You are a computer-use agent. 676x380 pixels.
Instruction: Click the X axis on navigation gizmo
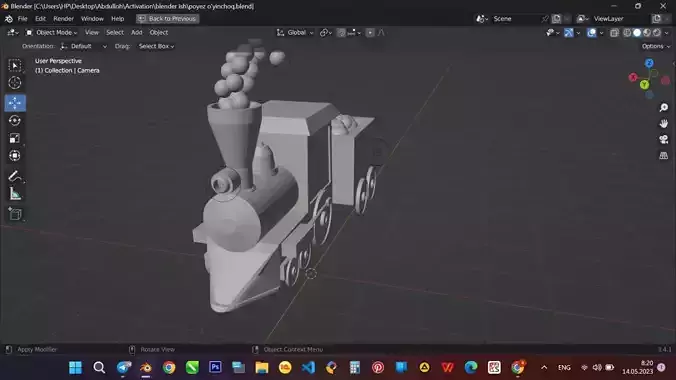tap(633, 77)
